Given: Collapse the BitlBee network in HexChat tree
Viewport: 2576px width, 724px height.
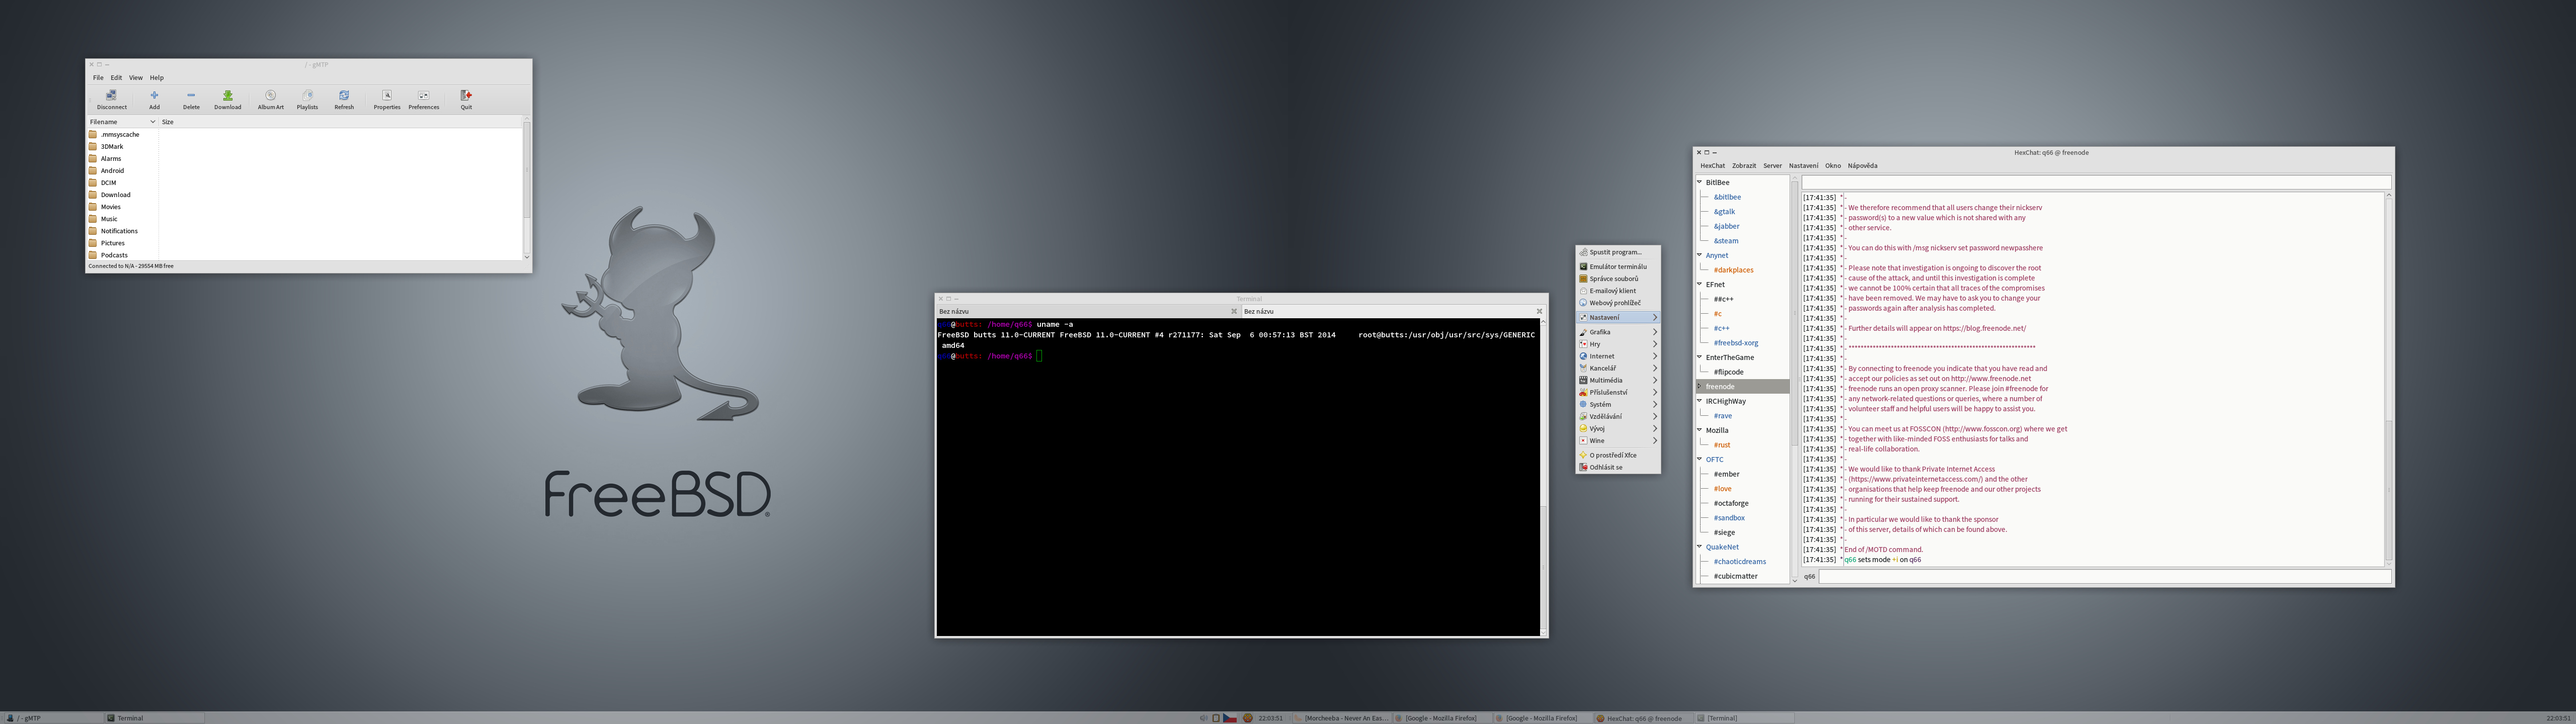Looking at the screenshot, I should (x=1699, y=182).
